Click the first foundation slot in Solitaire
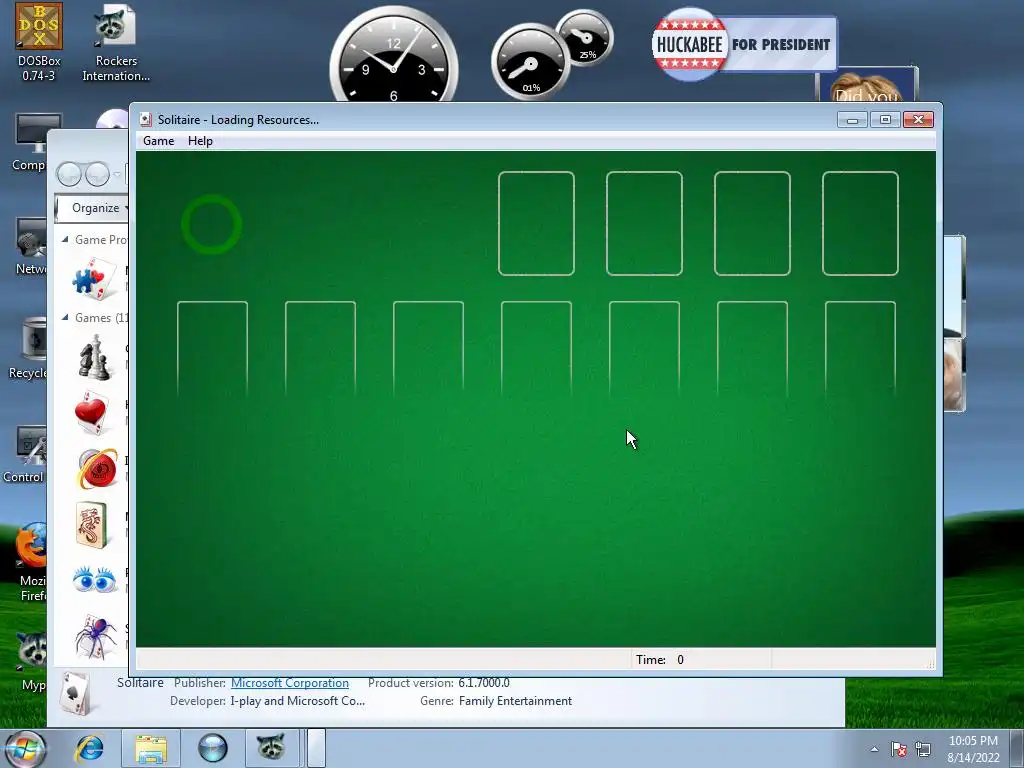The image size is (1024, 768). pyautogui.click(x=536, y=223)
